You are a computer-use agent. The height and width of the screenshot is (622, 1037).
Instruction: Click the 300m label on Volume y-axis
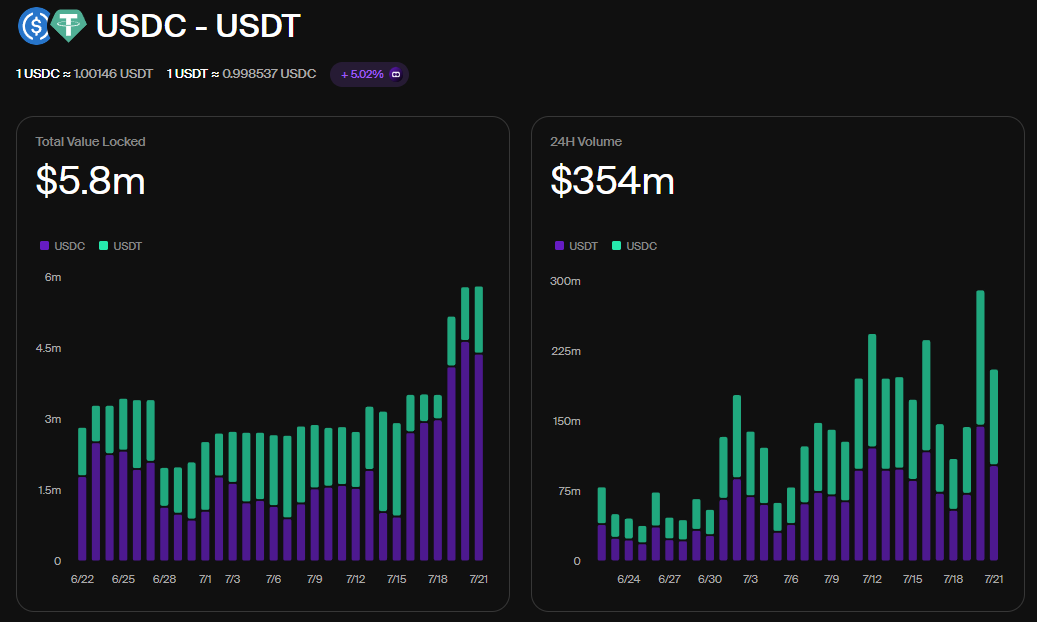(565, 281)
